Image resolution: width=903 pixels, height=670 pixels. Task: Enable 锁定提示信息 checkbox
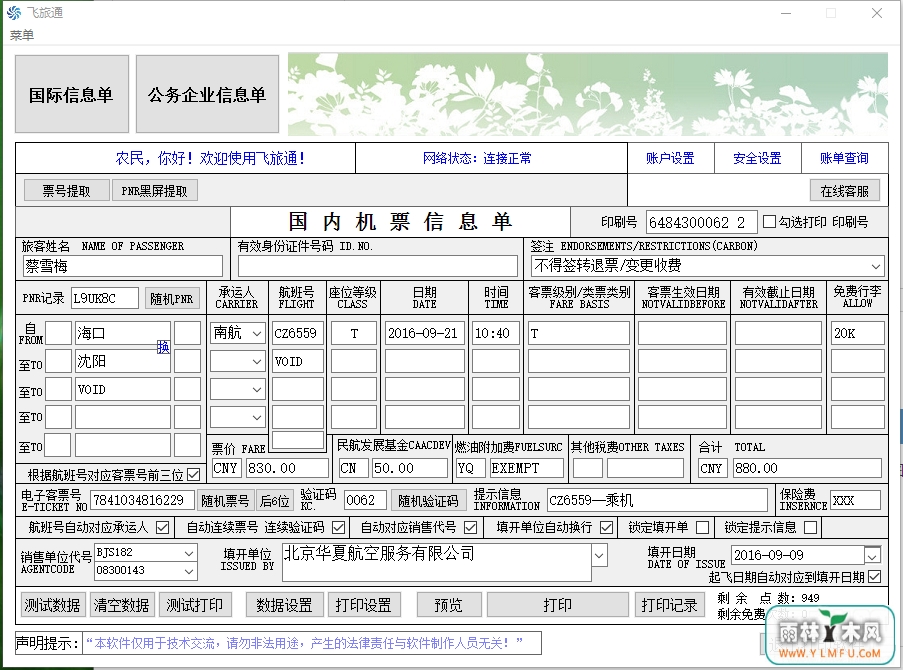pyautogui.click(x=810, y=527)
